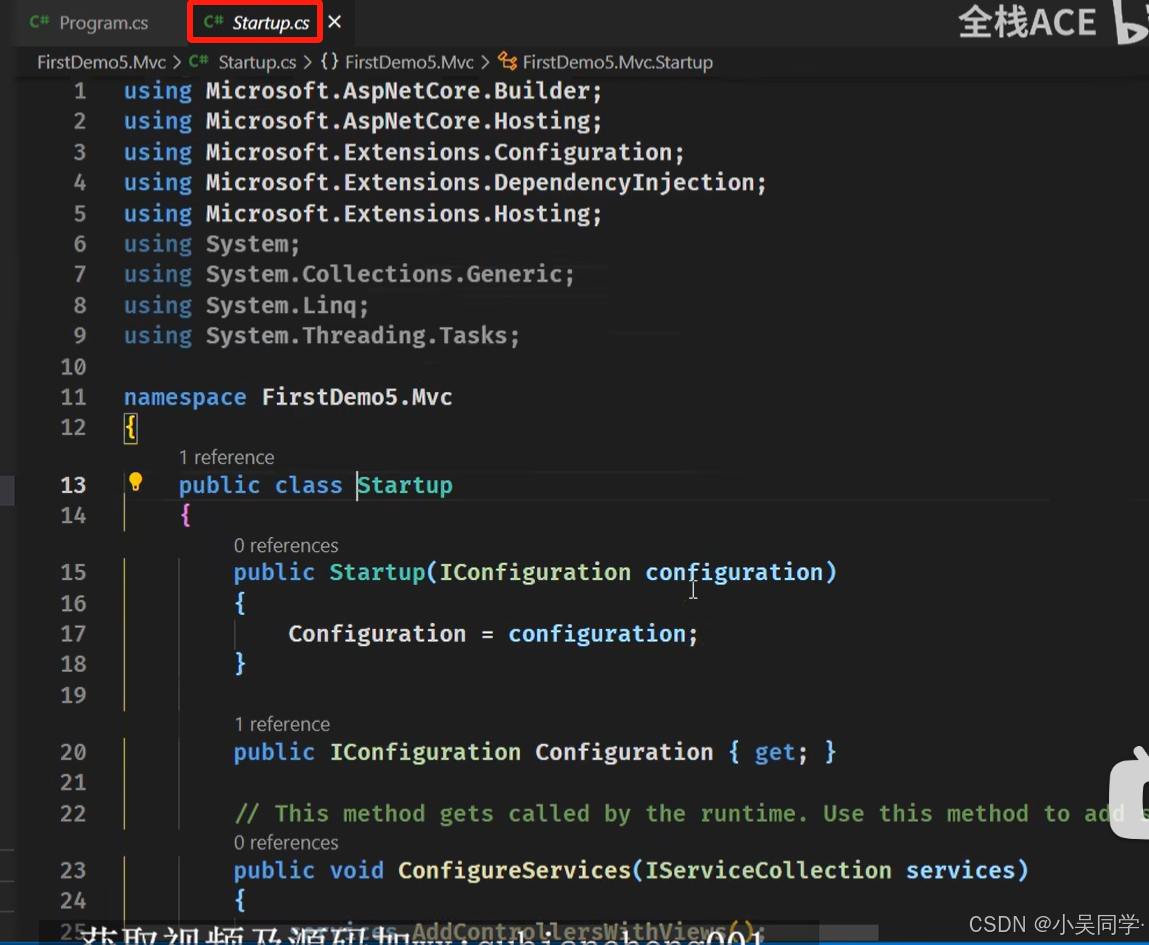
Task: Click 'System.Threading.Tasks' on line 9
Action: pos(357,336)
